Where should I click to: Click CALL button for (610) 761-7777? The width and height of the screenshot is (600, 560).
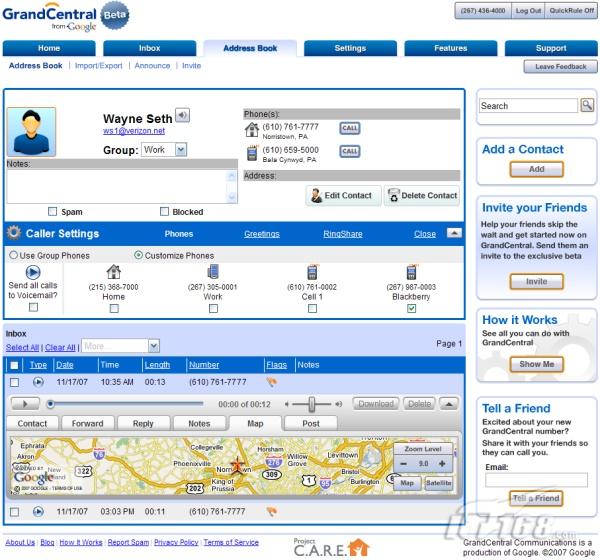[349, 128]
